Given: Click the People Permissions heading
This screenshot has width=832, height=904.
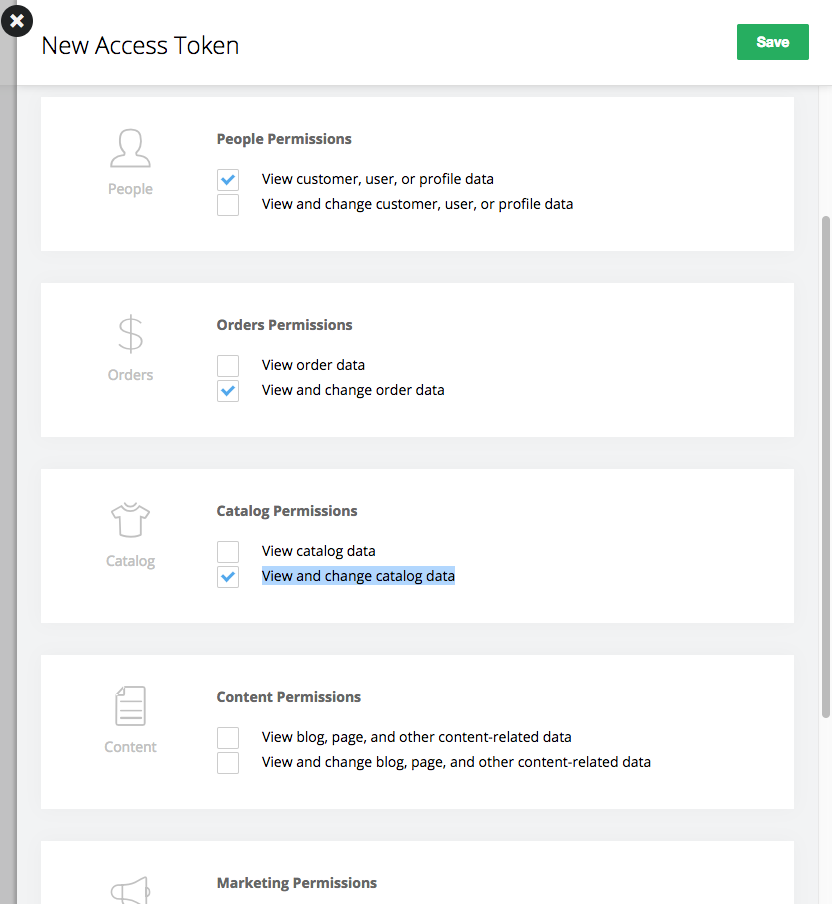Looking at the screenshot, I should [284, 139].
